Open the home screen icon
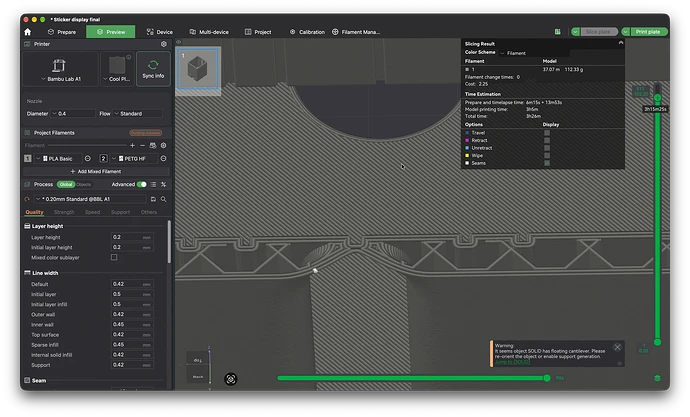Screen dimensions: 690x417 click(28, 32)
